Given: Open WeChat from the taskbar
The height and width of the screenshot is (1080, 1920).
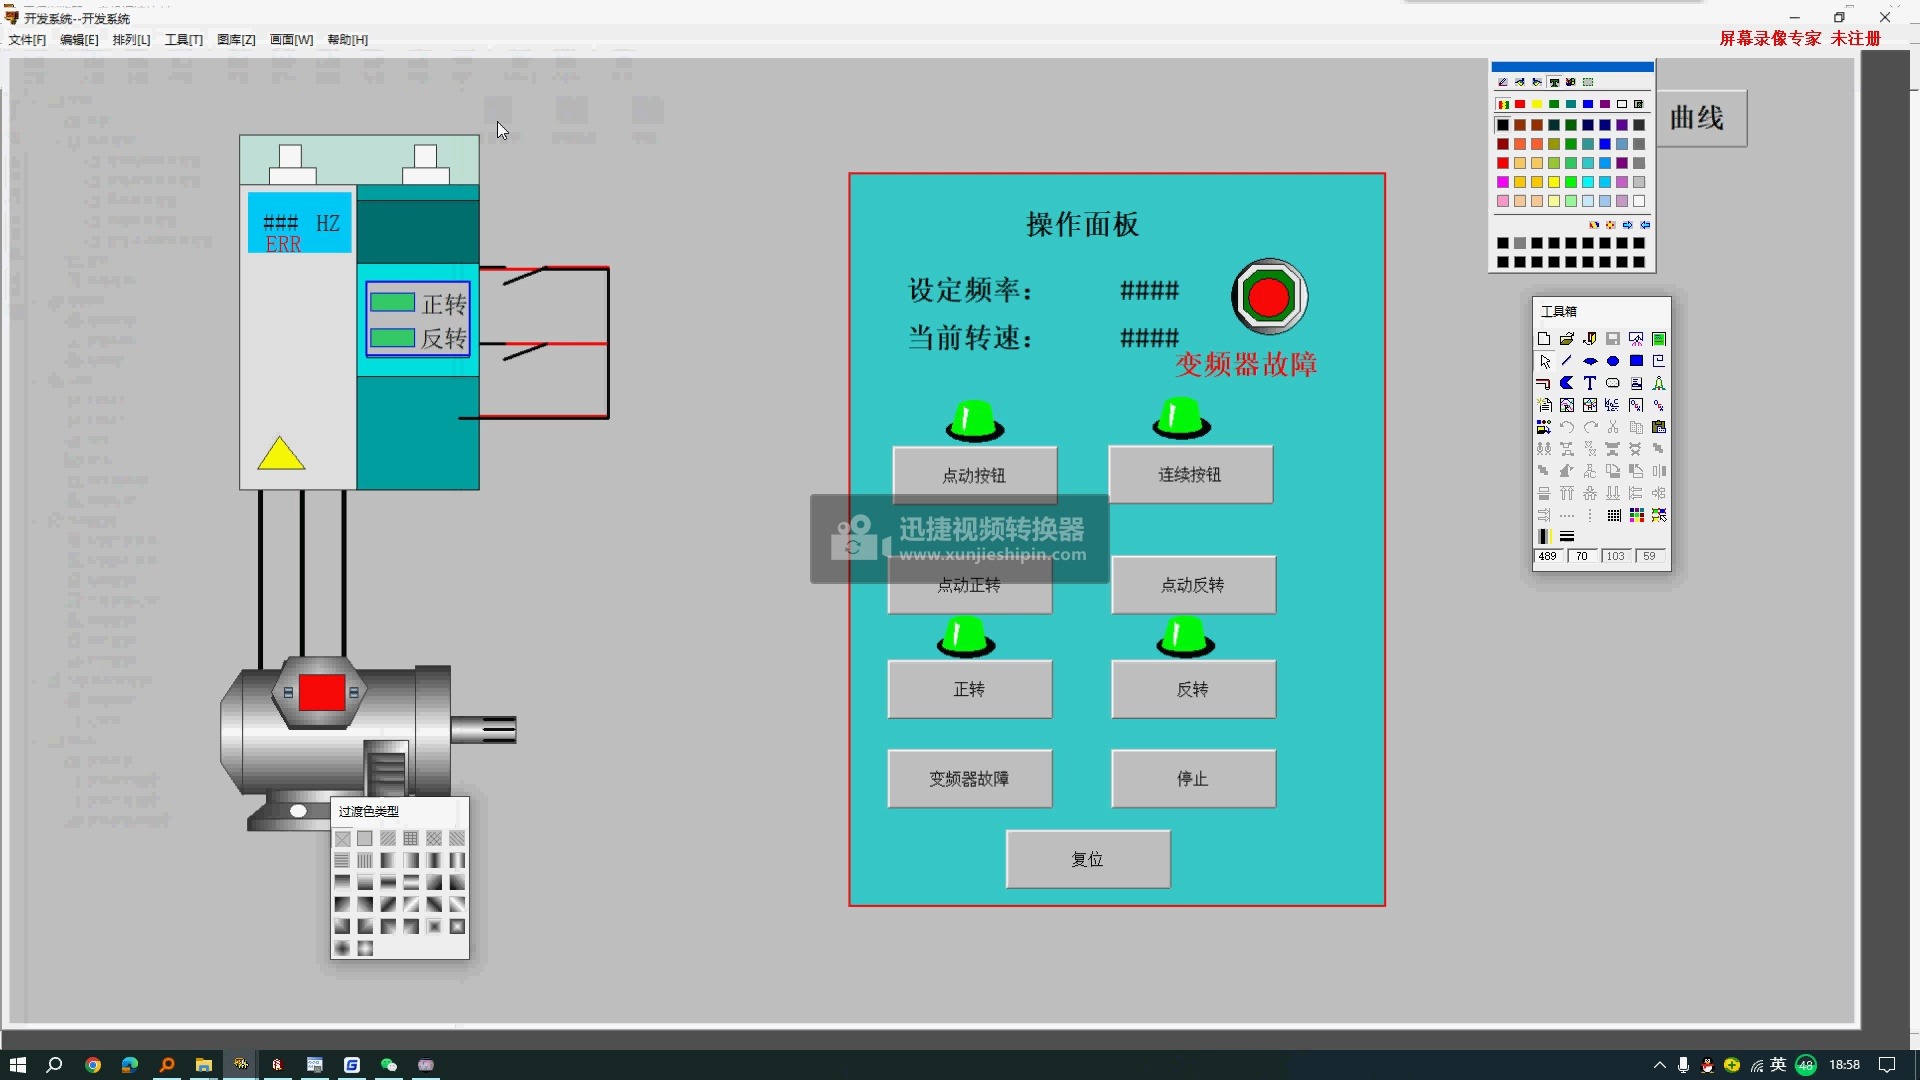Looking at the screenshot, I should click(389, 1065).
